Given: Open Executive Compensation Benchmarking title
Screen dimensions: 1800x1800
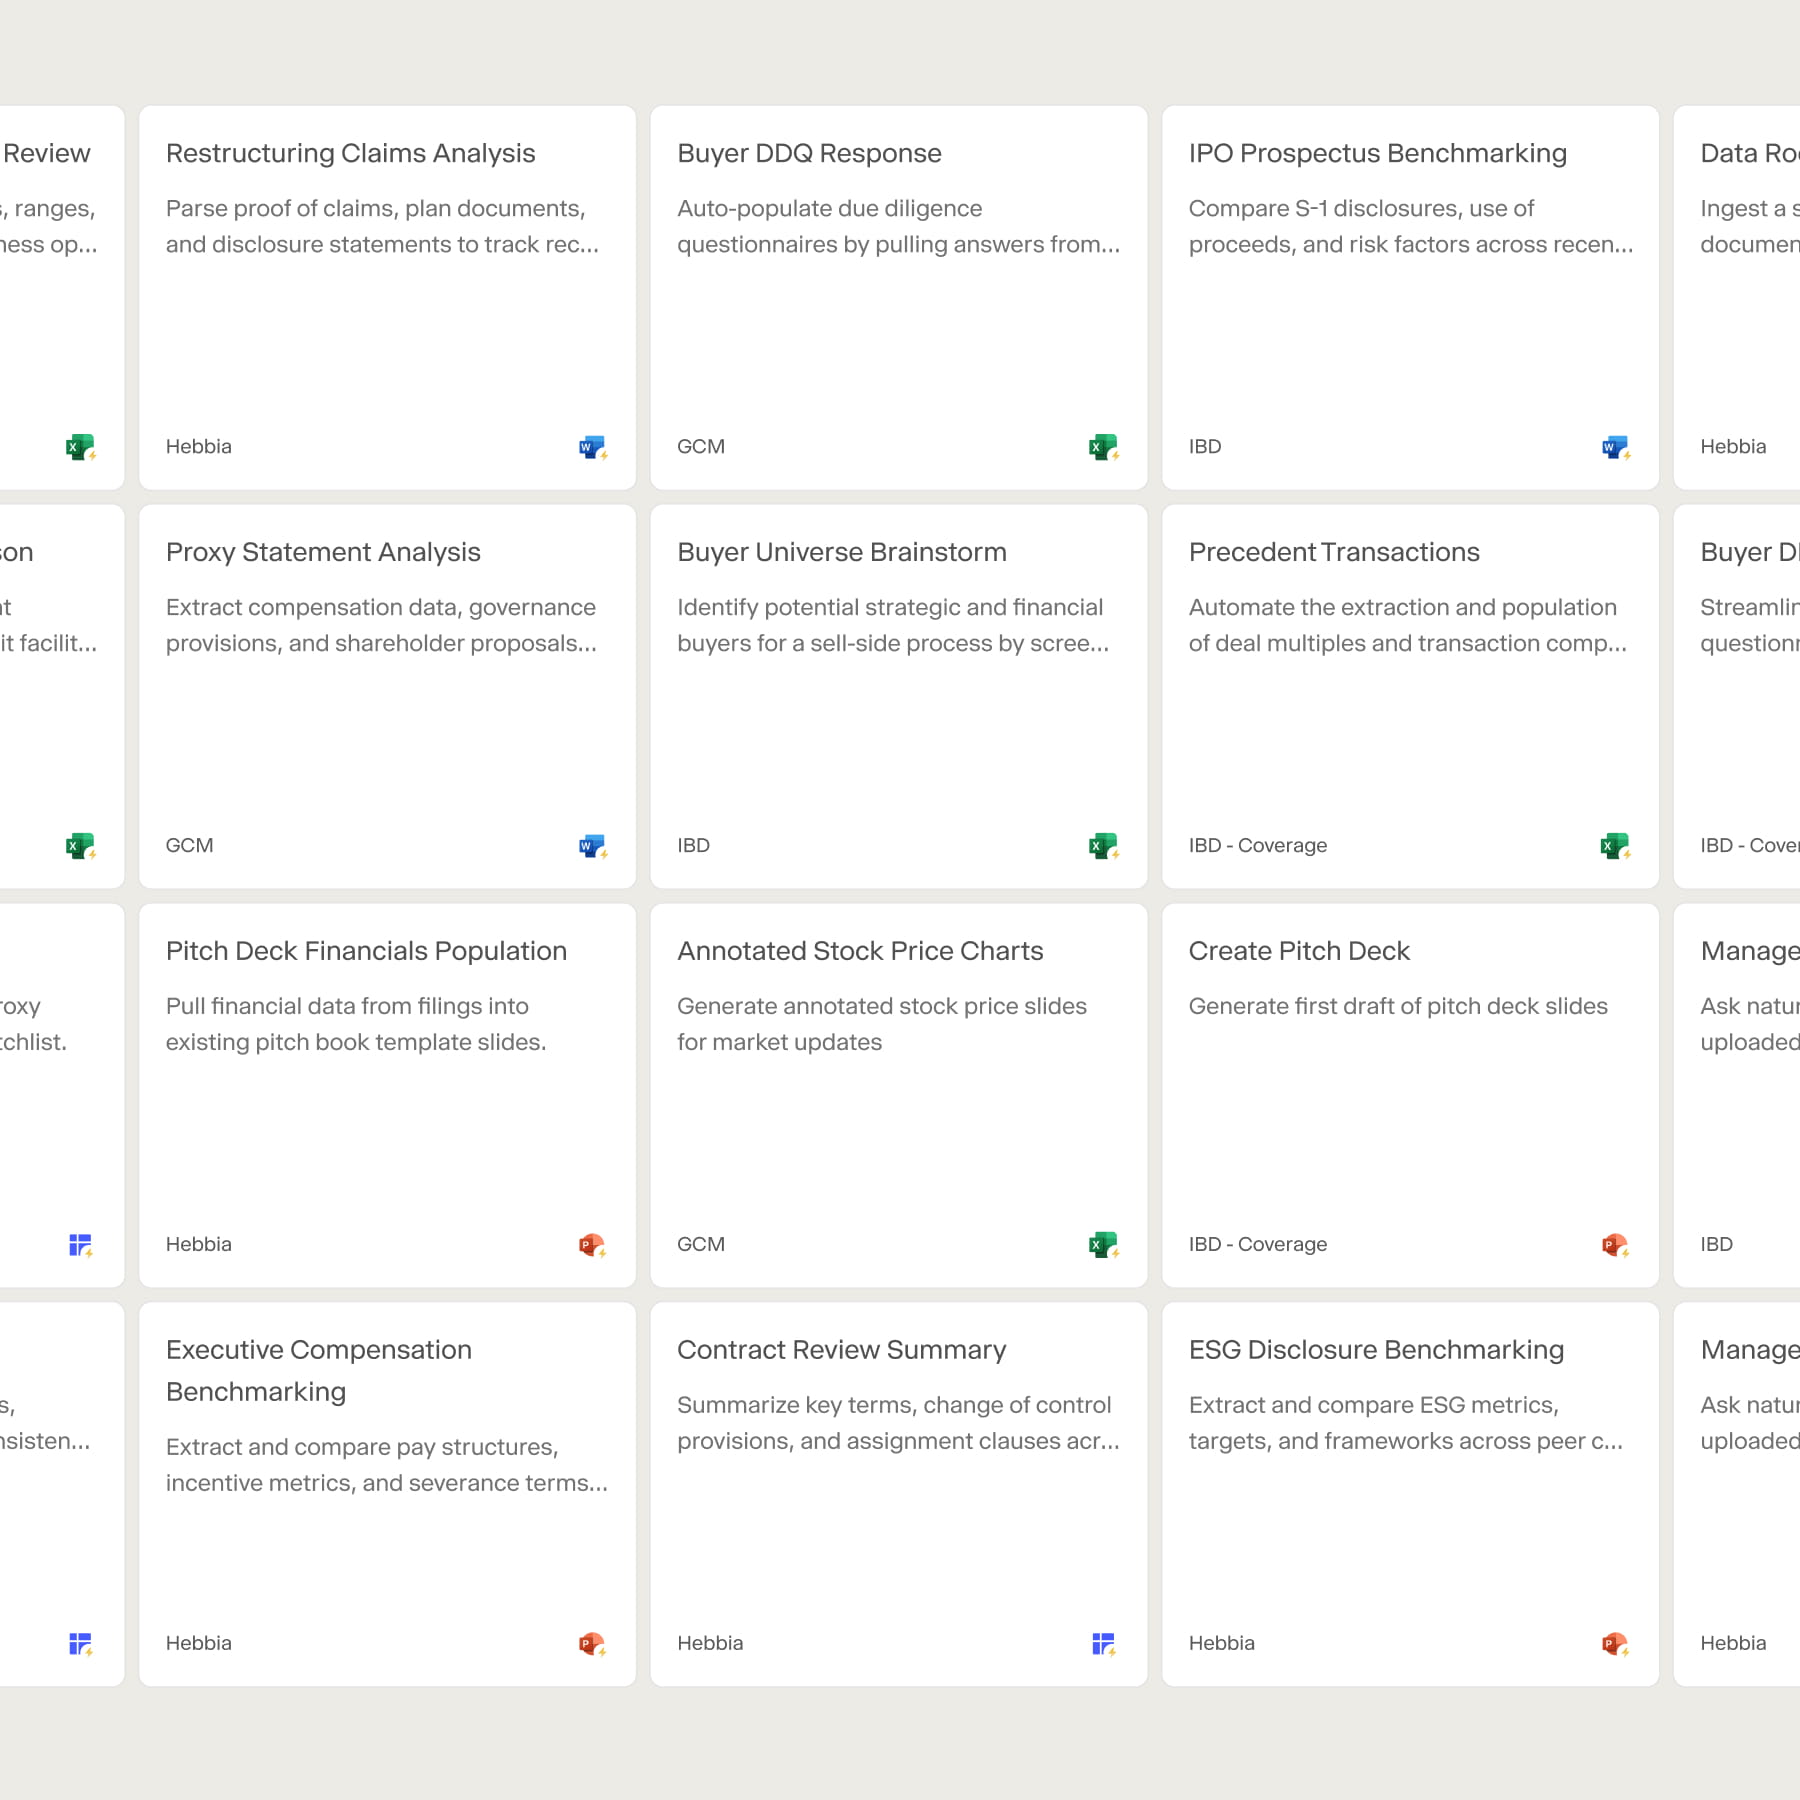Looking at the screenshot, I should click(319, 1371).
